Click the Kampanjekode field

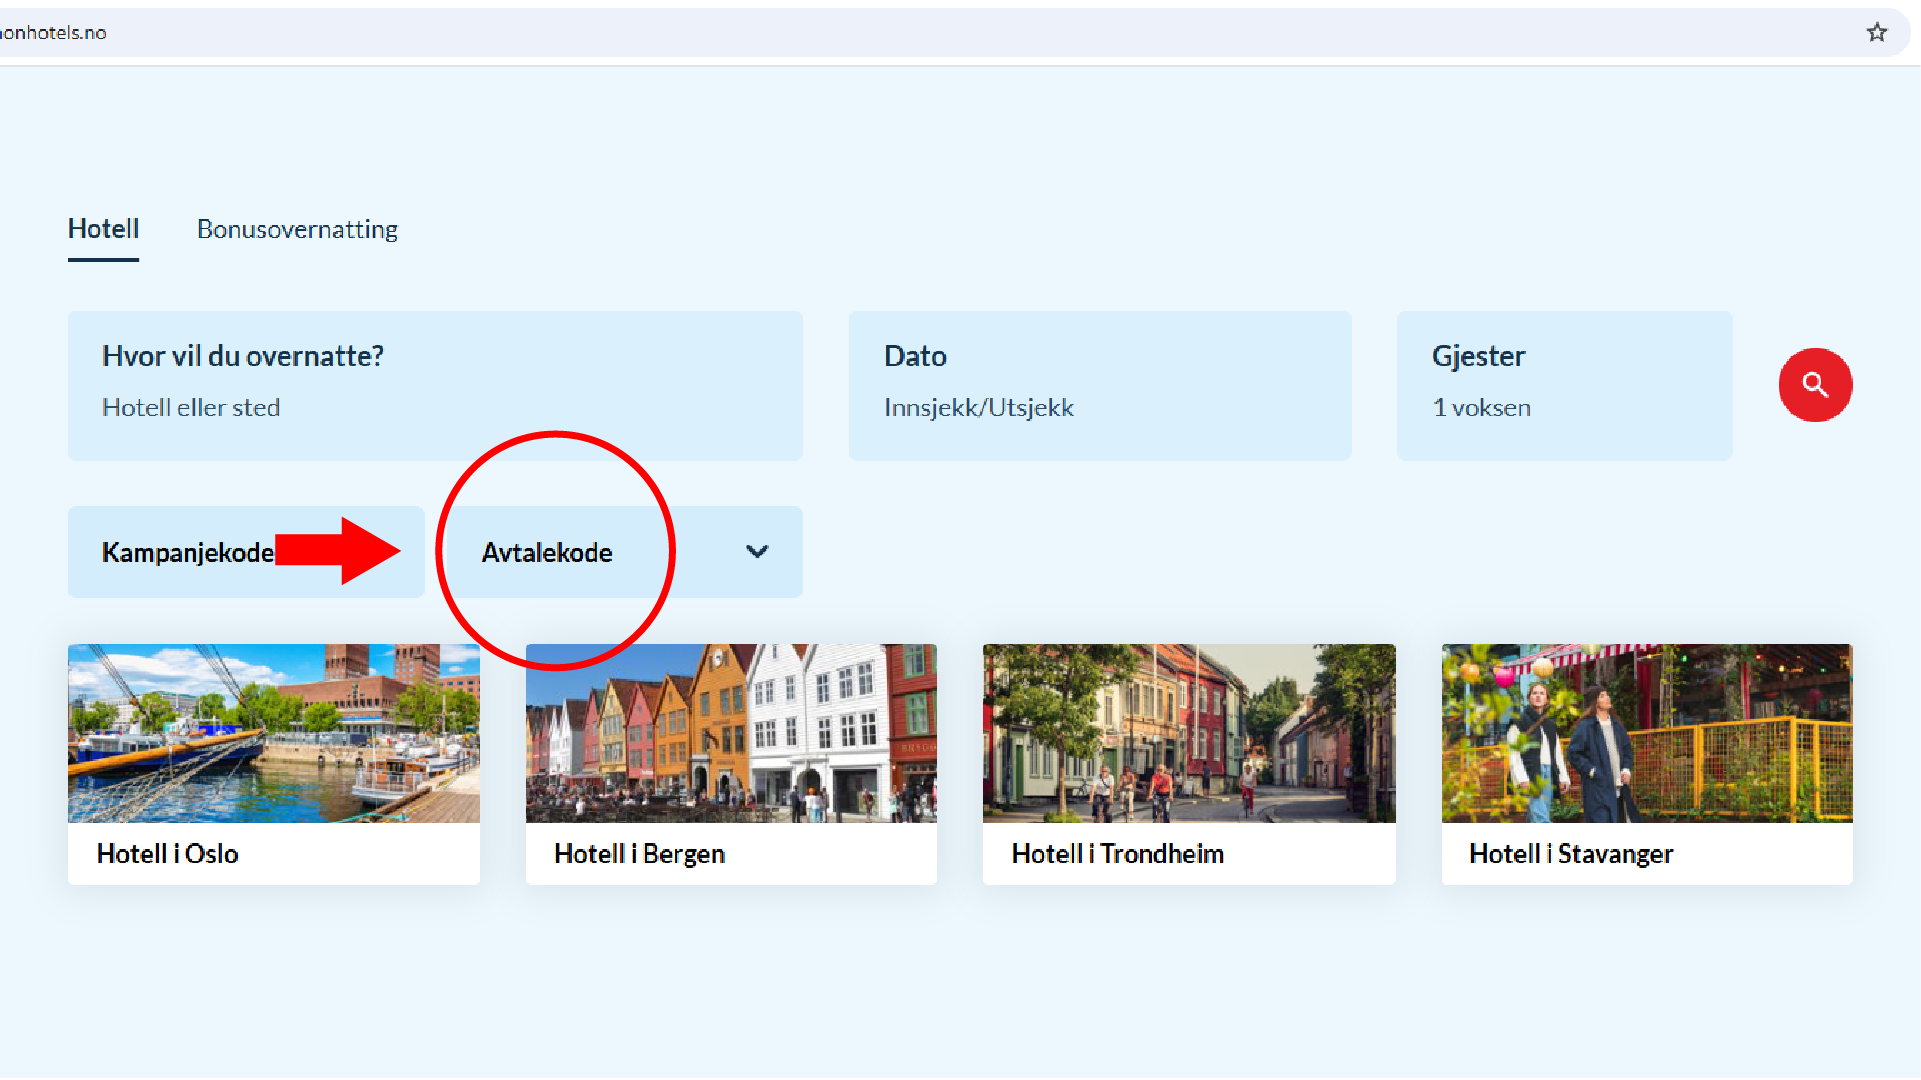246,552
